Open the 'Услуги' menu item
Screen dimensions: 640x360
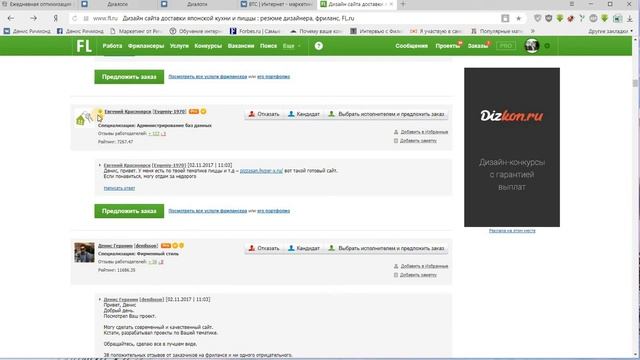pos(179,46)
